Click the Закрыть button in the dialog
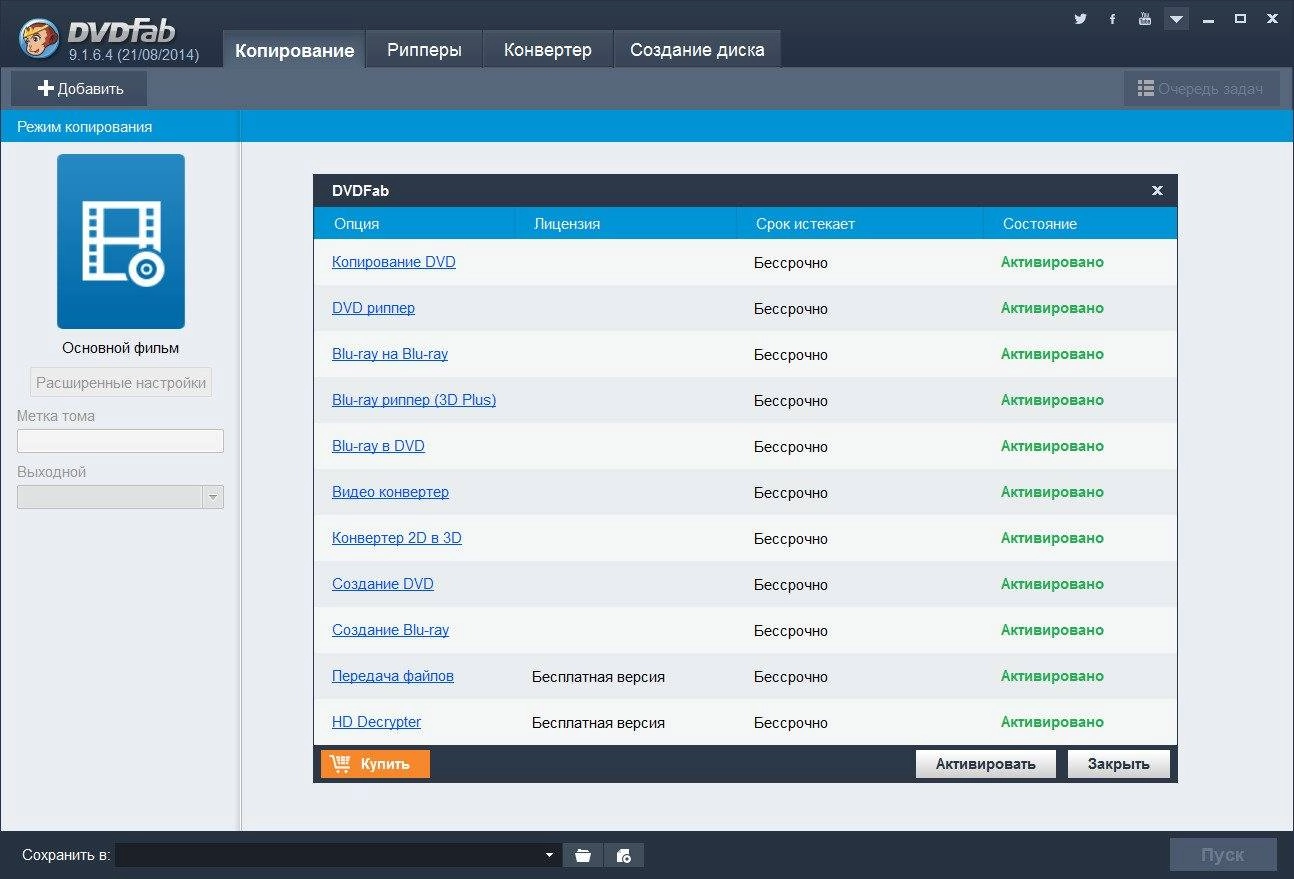This screenshot has width=1294, height=879. point(1119,764)
